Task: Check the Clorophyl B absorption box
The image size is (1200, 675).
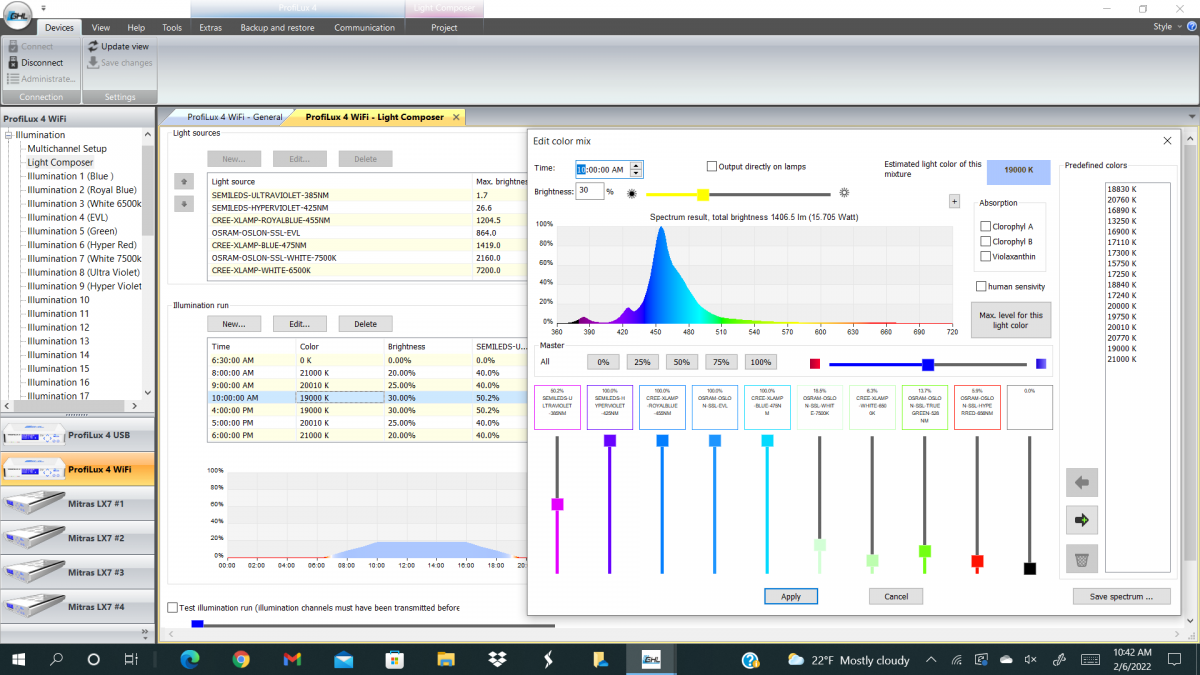Action: [986, 242]
